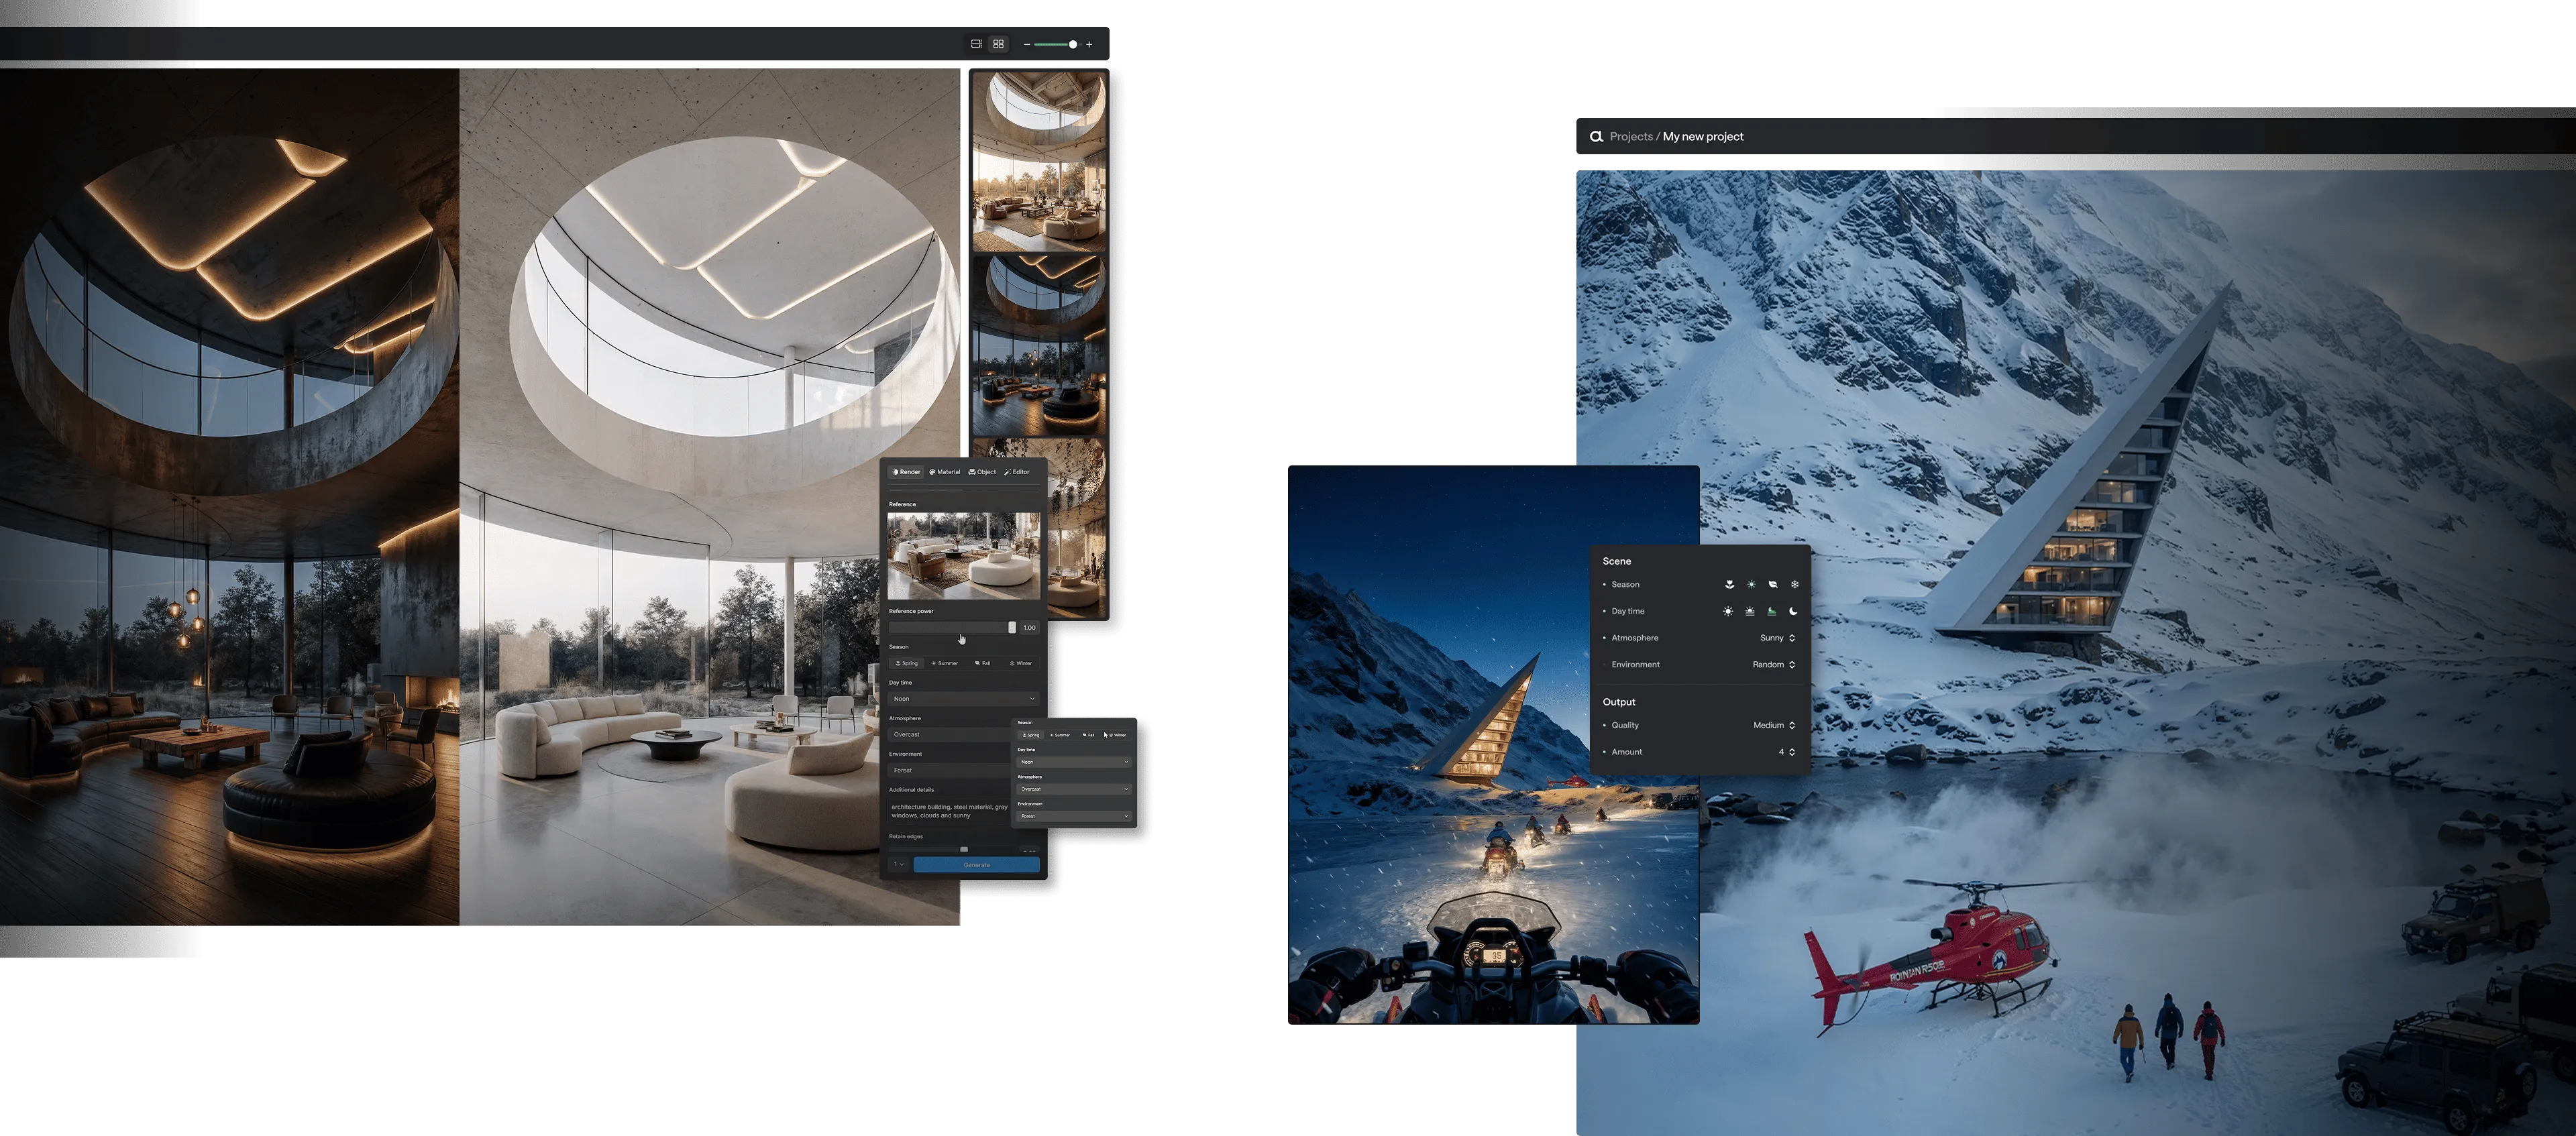
Task: Choose winter snowflake season icon in Scene panel
Action: (1794, 584)
